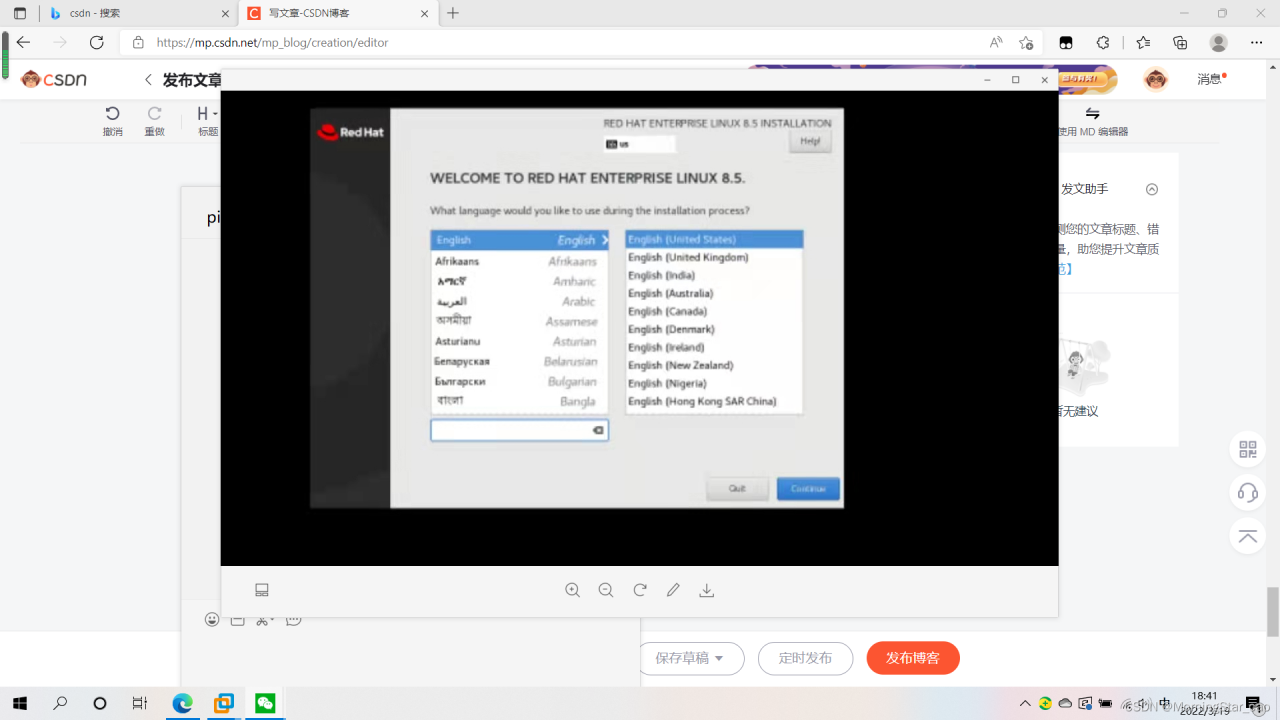Open the browser extensions menu
The height and width of the screenshot is (720, 1280).
[1103, 42]
